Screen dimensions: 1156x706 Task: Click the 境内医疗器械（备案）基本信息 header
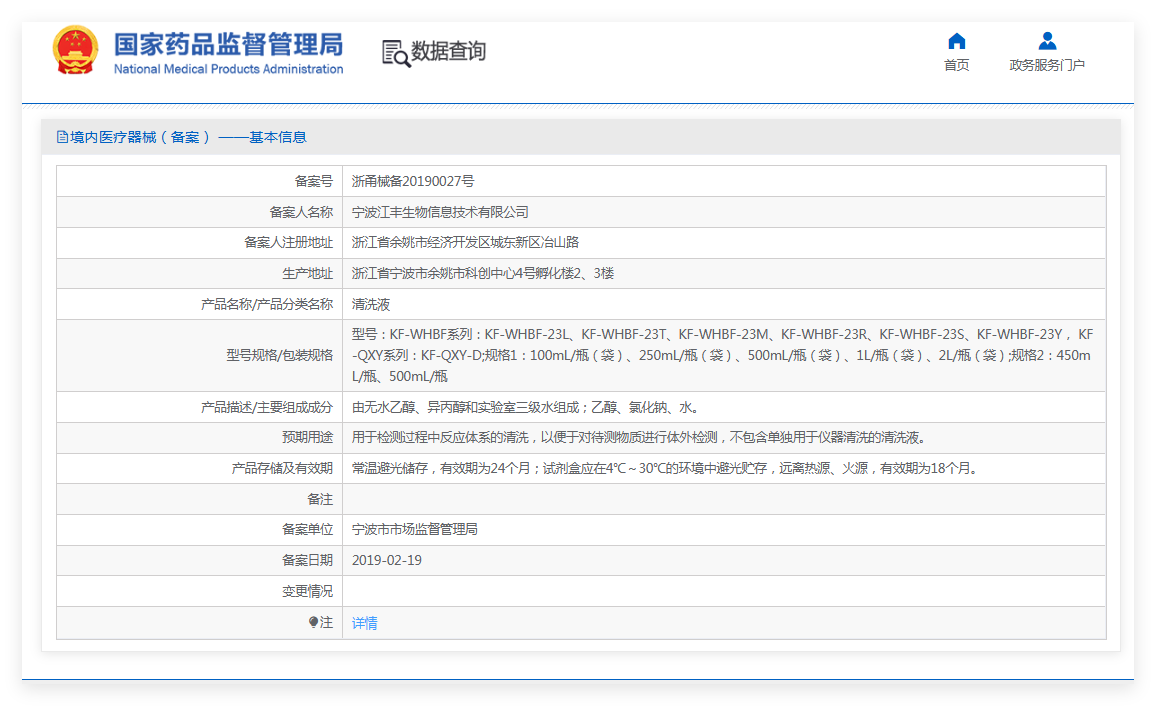tap(181, 137)
